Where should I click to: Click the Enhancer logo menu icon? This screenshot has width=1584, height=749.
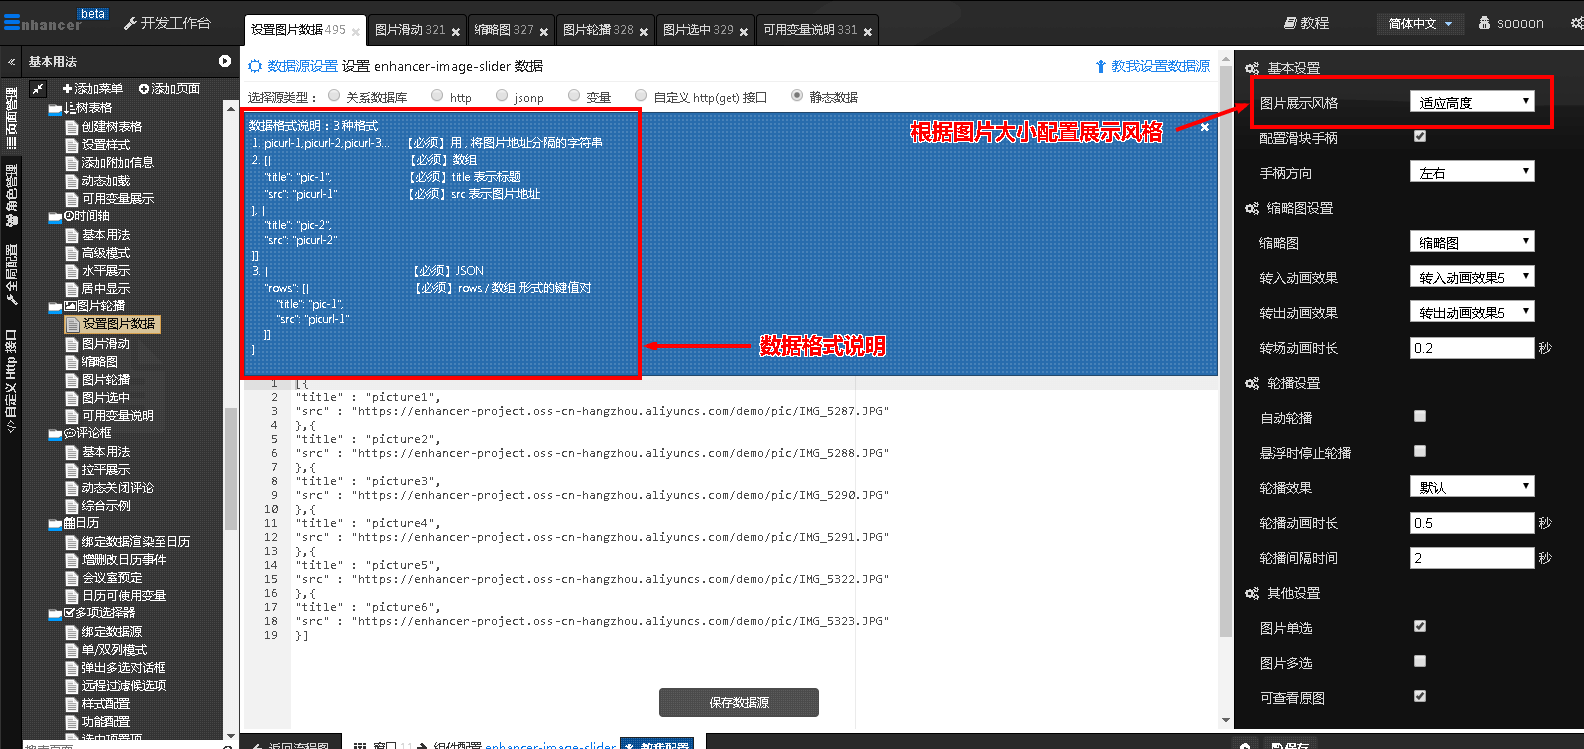coord(11,22)
